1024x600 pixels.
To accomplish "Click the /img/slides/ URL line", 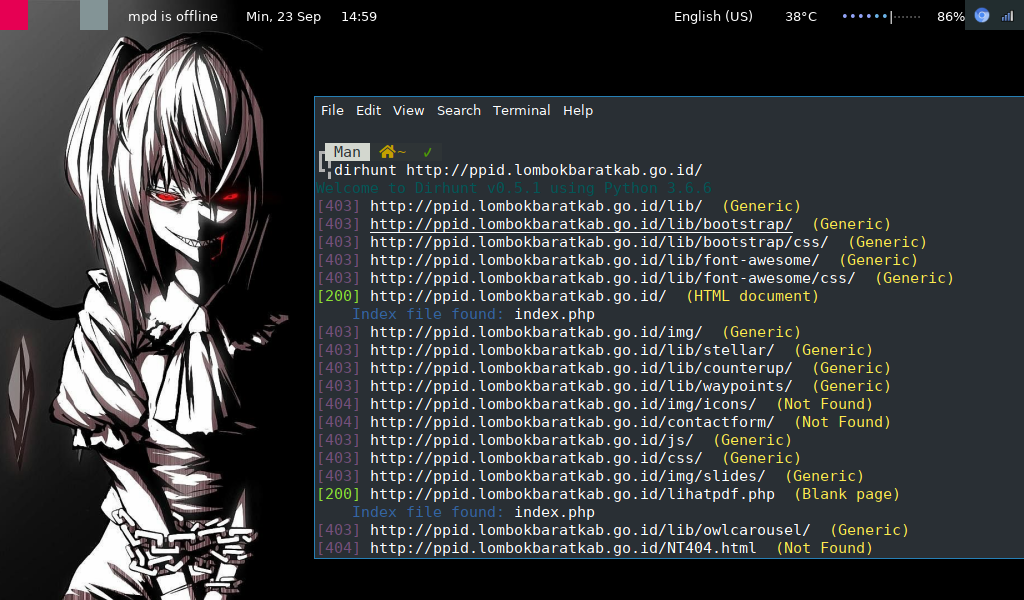I will tap(568, 476).
